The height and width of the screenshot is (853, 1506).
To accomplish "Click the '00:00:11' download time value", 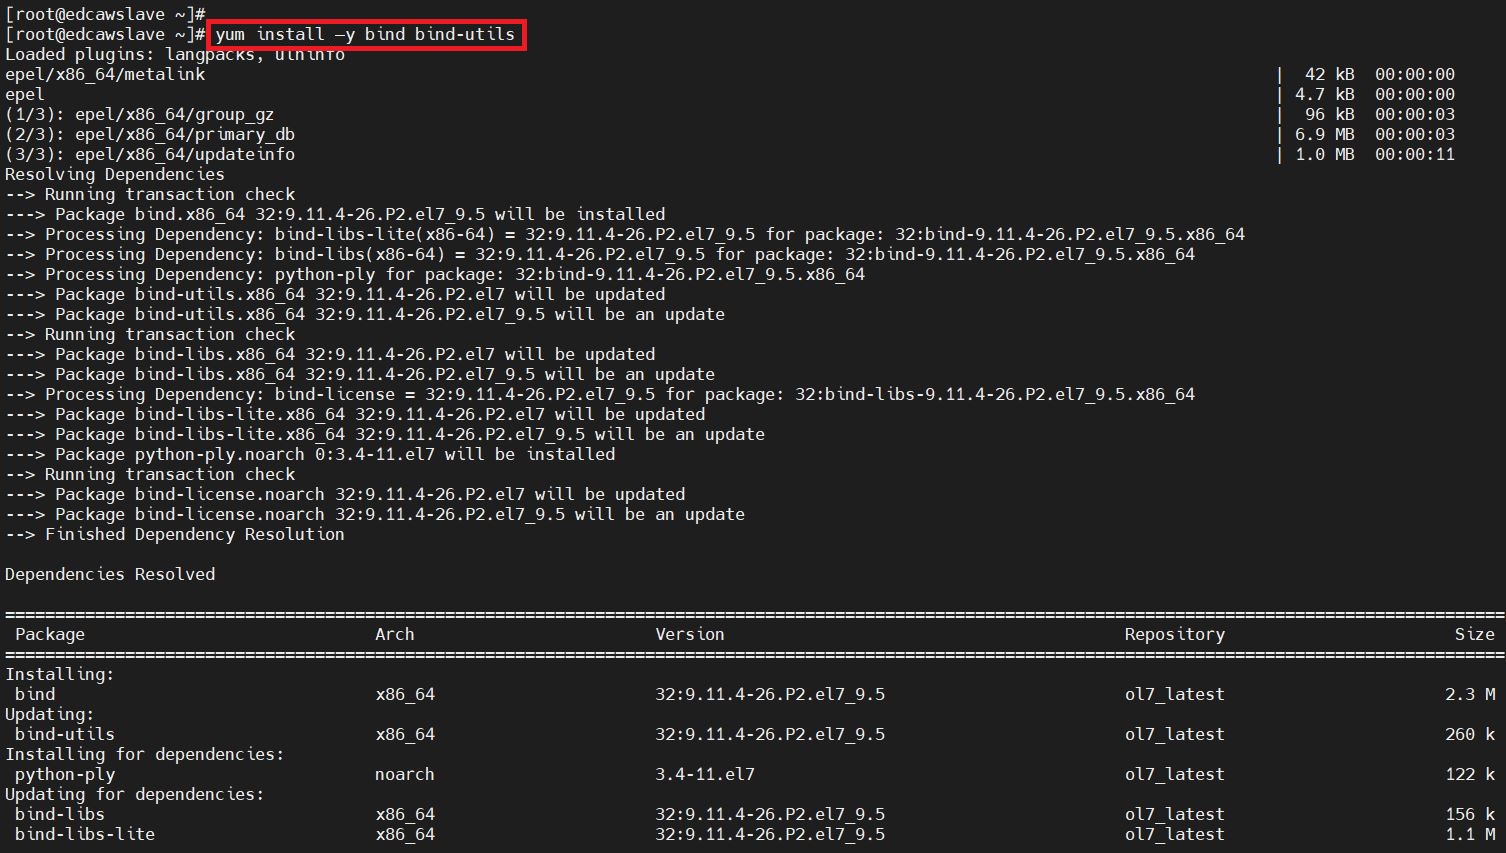I will [1415, 154].
